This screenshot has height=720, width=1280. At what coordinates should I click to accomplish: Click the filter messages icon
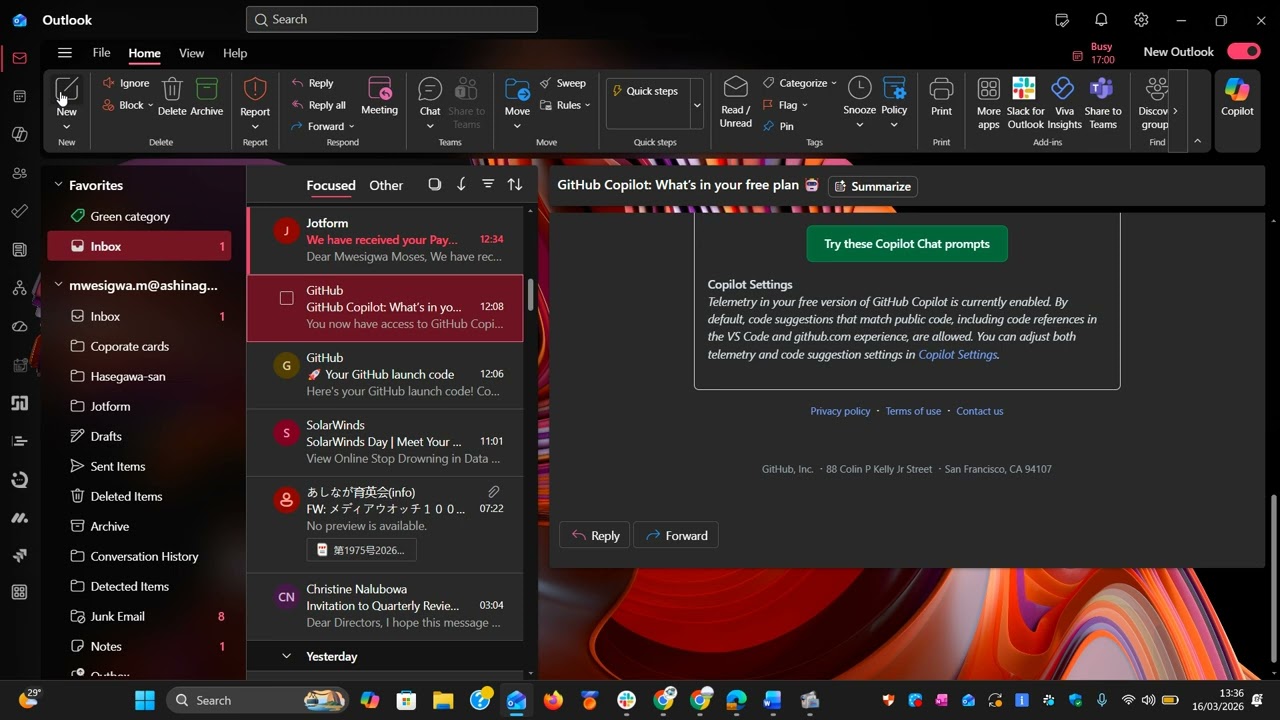coord(488,185)
